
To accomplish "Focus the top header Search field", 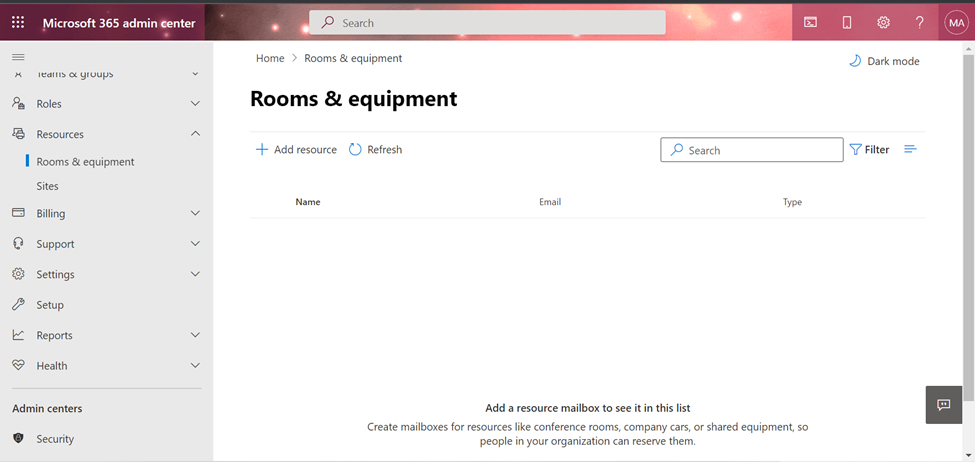I will coord(488,23).
